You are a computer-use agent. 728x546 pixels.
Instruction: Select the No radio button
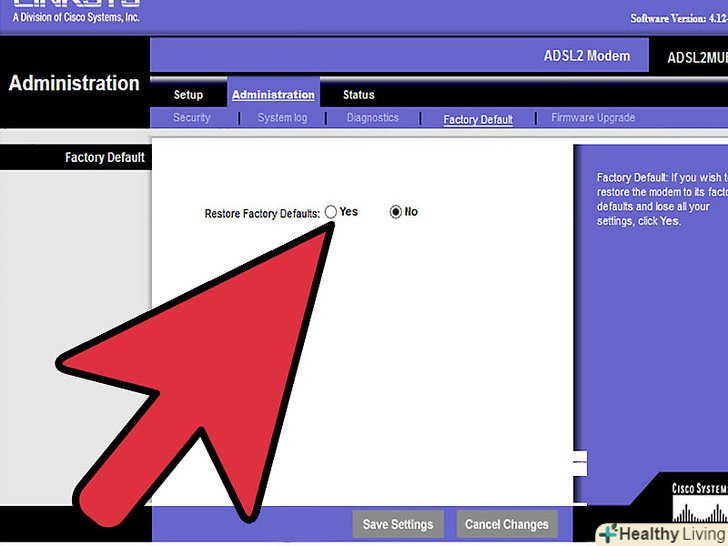click(396, 212)
